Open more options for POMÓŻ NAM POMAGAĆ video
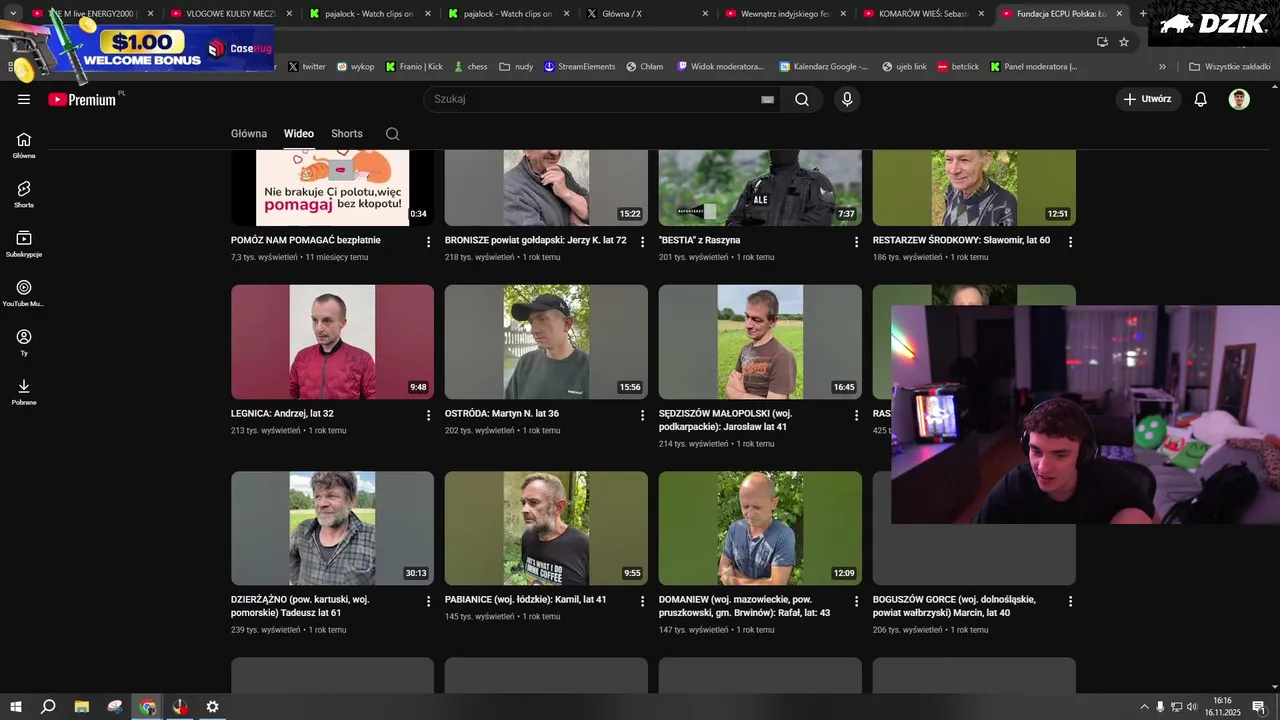The height and width of the screenshot is (720, 1280). point(429,242)
